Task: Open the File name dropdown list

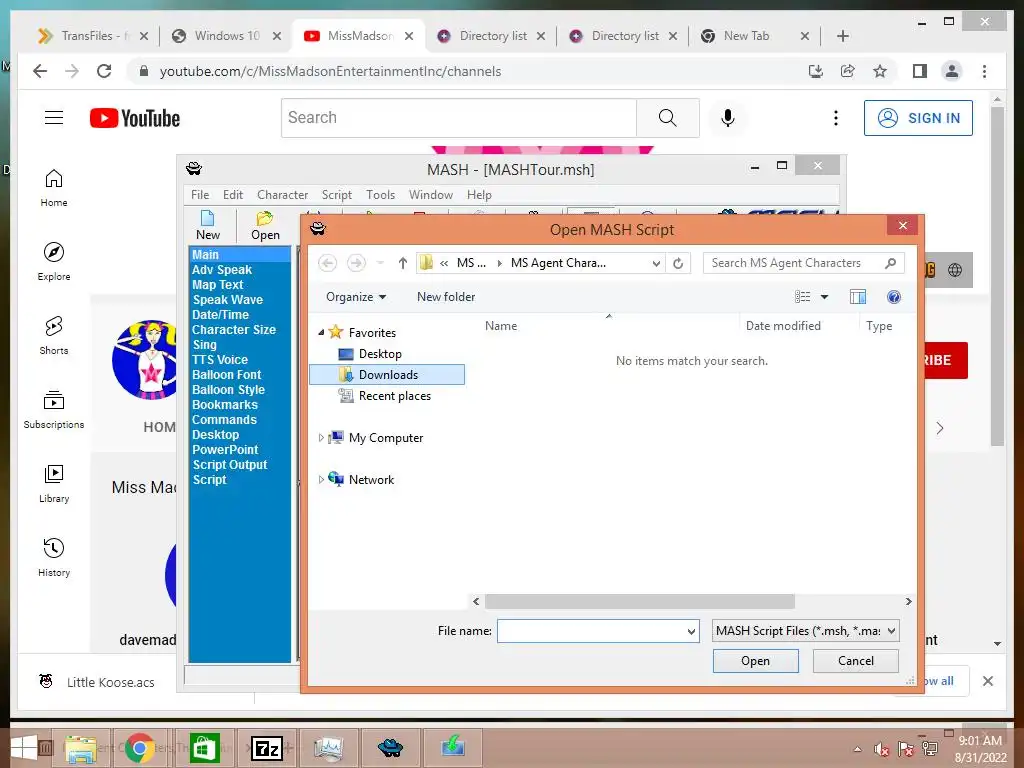Action: (691, 631)
